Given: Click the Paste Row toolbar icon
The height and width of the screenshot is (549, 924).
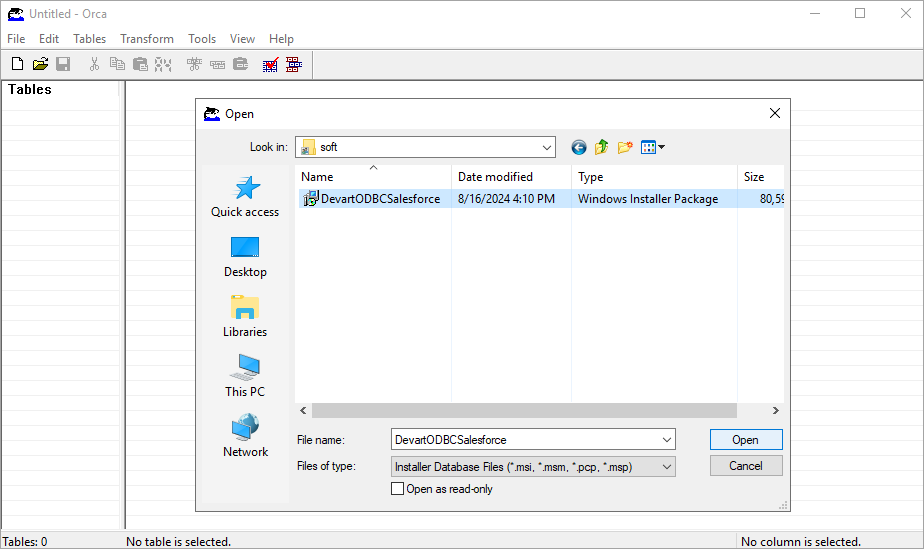Looking at the screenshot, I should tap(240, 64).
